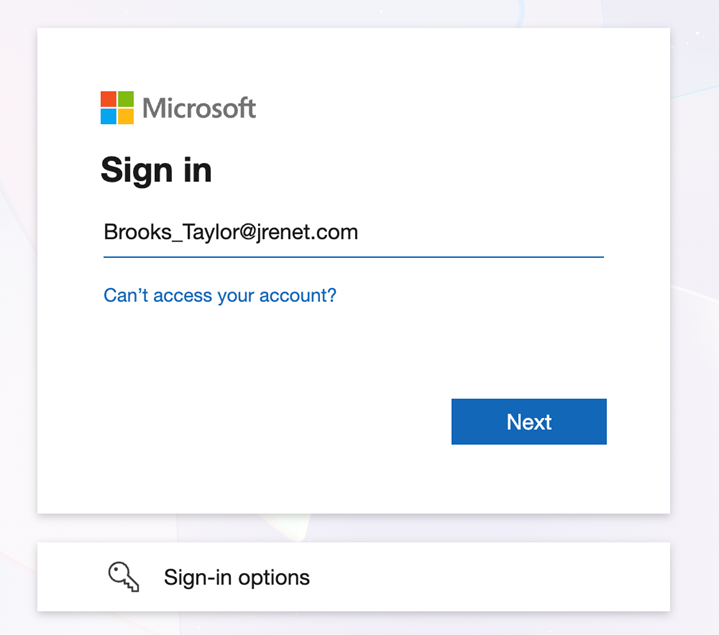Click the blue underline of email field
The image size is (719, 635).
[x=353, y=257]
